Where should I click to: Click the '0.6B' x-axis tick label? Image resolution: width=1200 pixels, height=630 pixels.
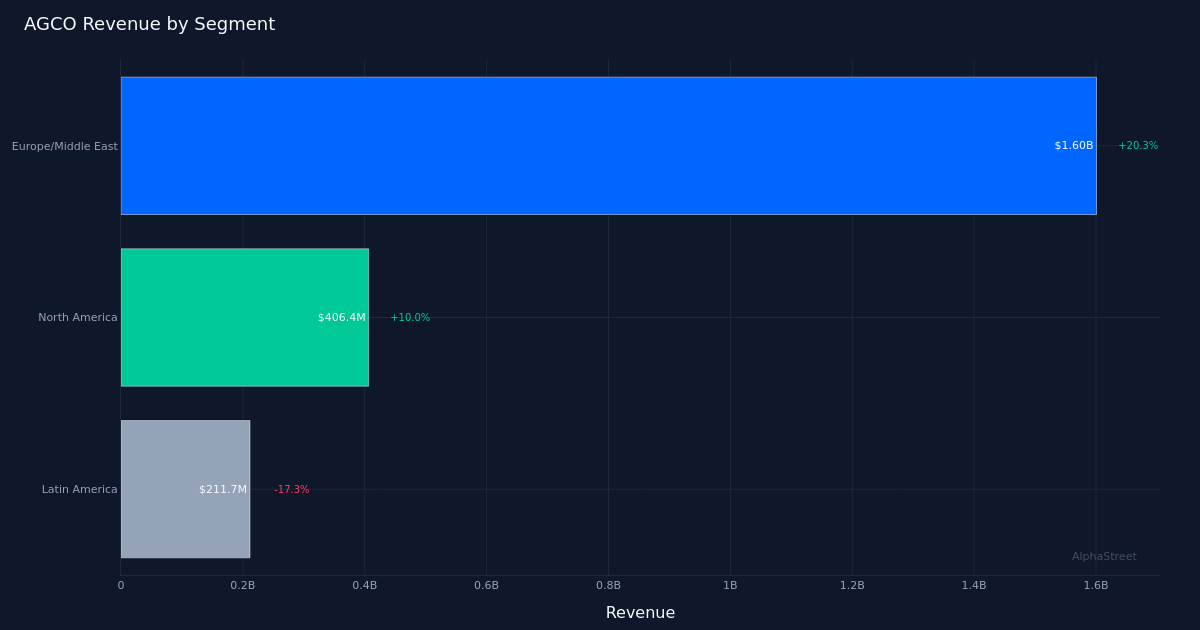pos(486,586)
